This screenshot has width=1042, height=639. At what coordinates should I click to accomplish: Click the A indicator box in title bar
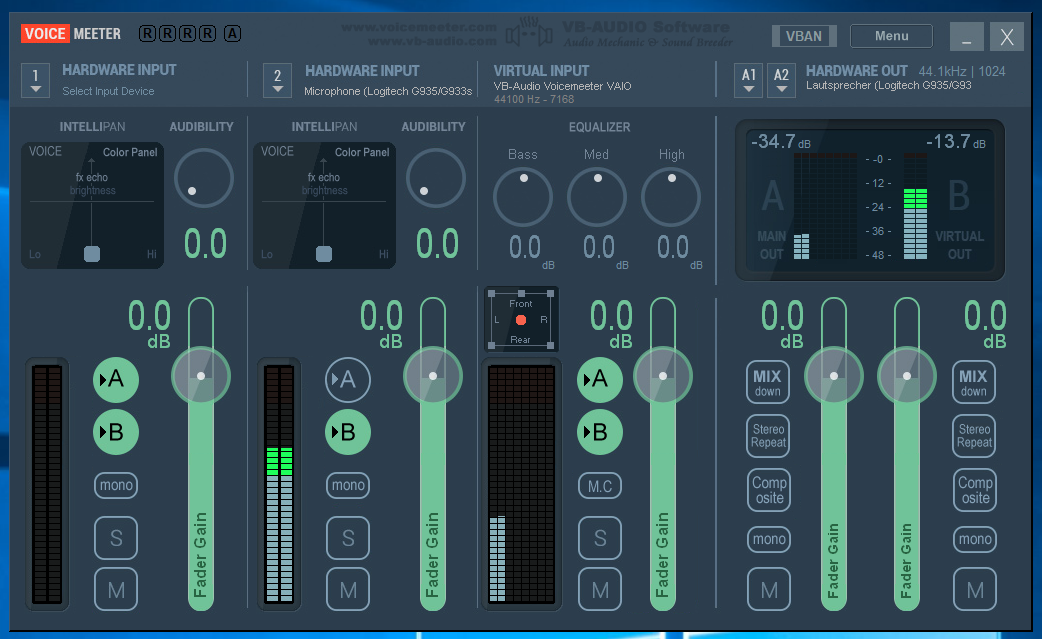(x=232, y=33)
